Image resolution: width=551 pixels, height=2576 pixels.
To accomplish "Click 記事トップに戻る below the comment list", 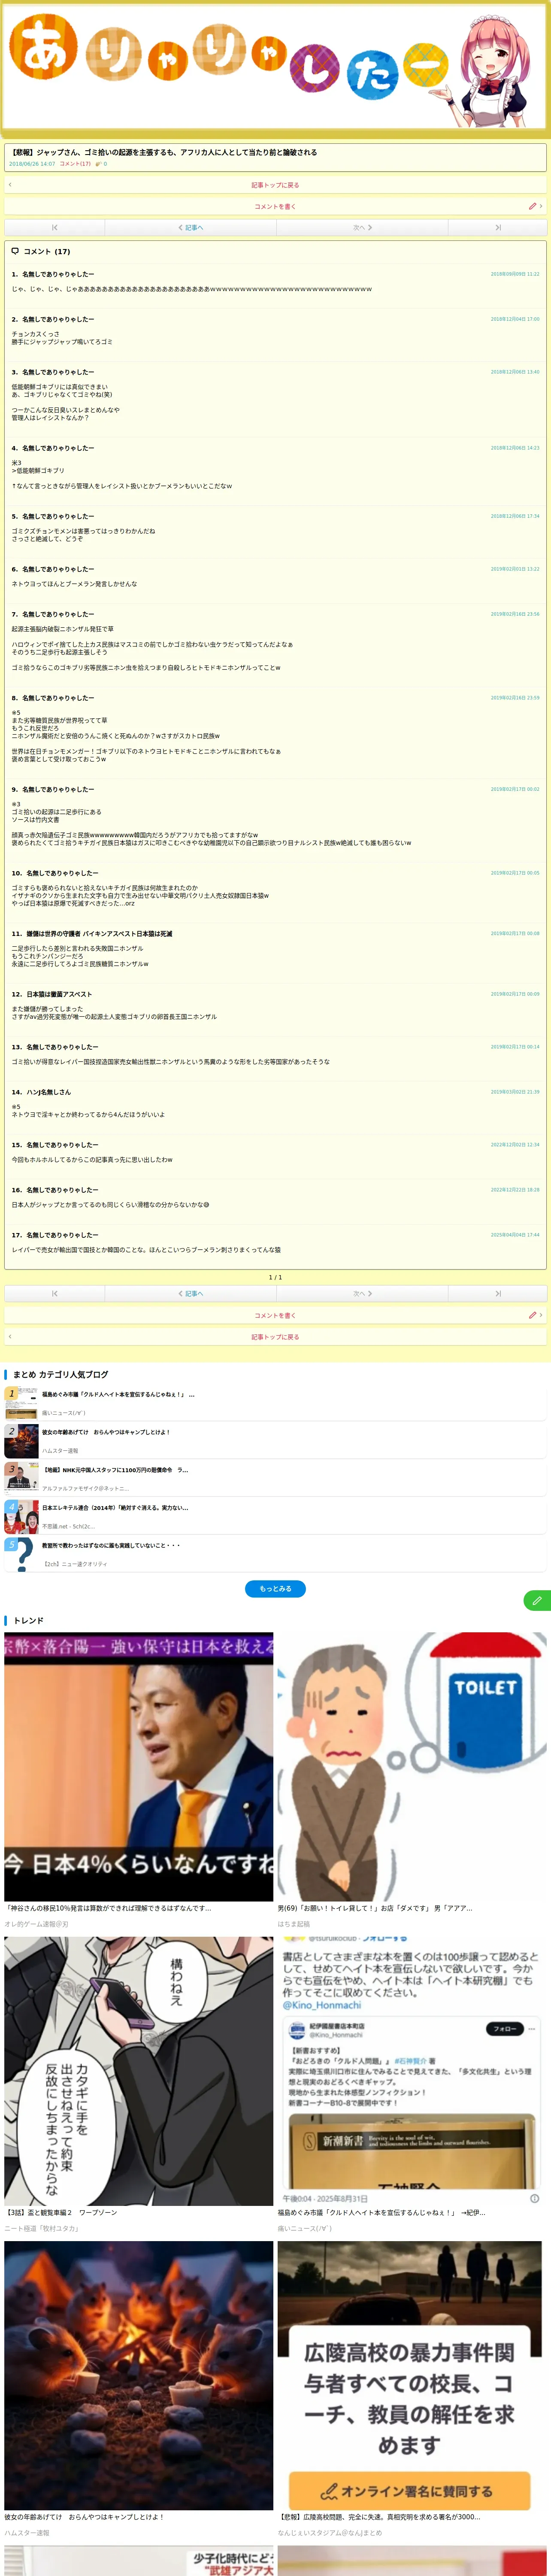I will coord(275,1337).
